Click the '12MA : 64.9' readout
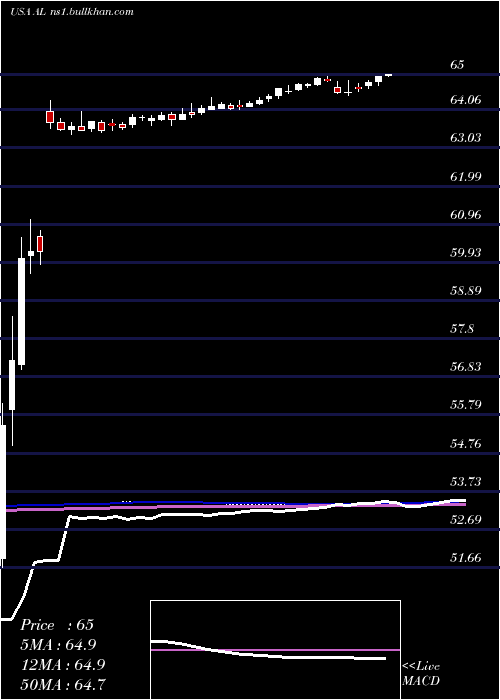 63,664
